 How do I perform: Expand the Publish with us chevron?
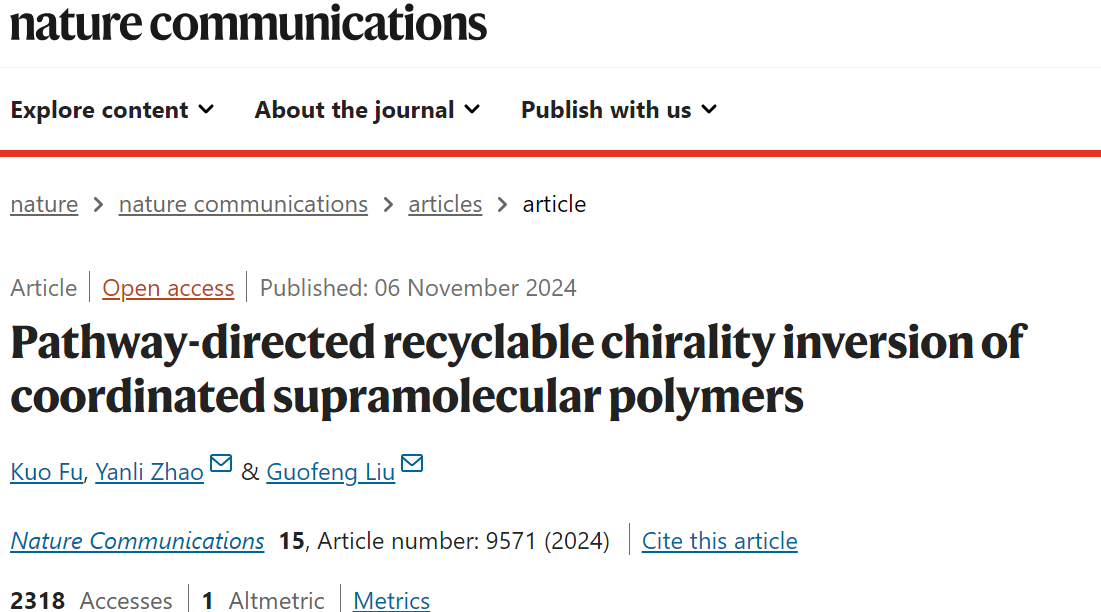[x=709, y=109]
